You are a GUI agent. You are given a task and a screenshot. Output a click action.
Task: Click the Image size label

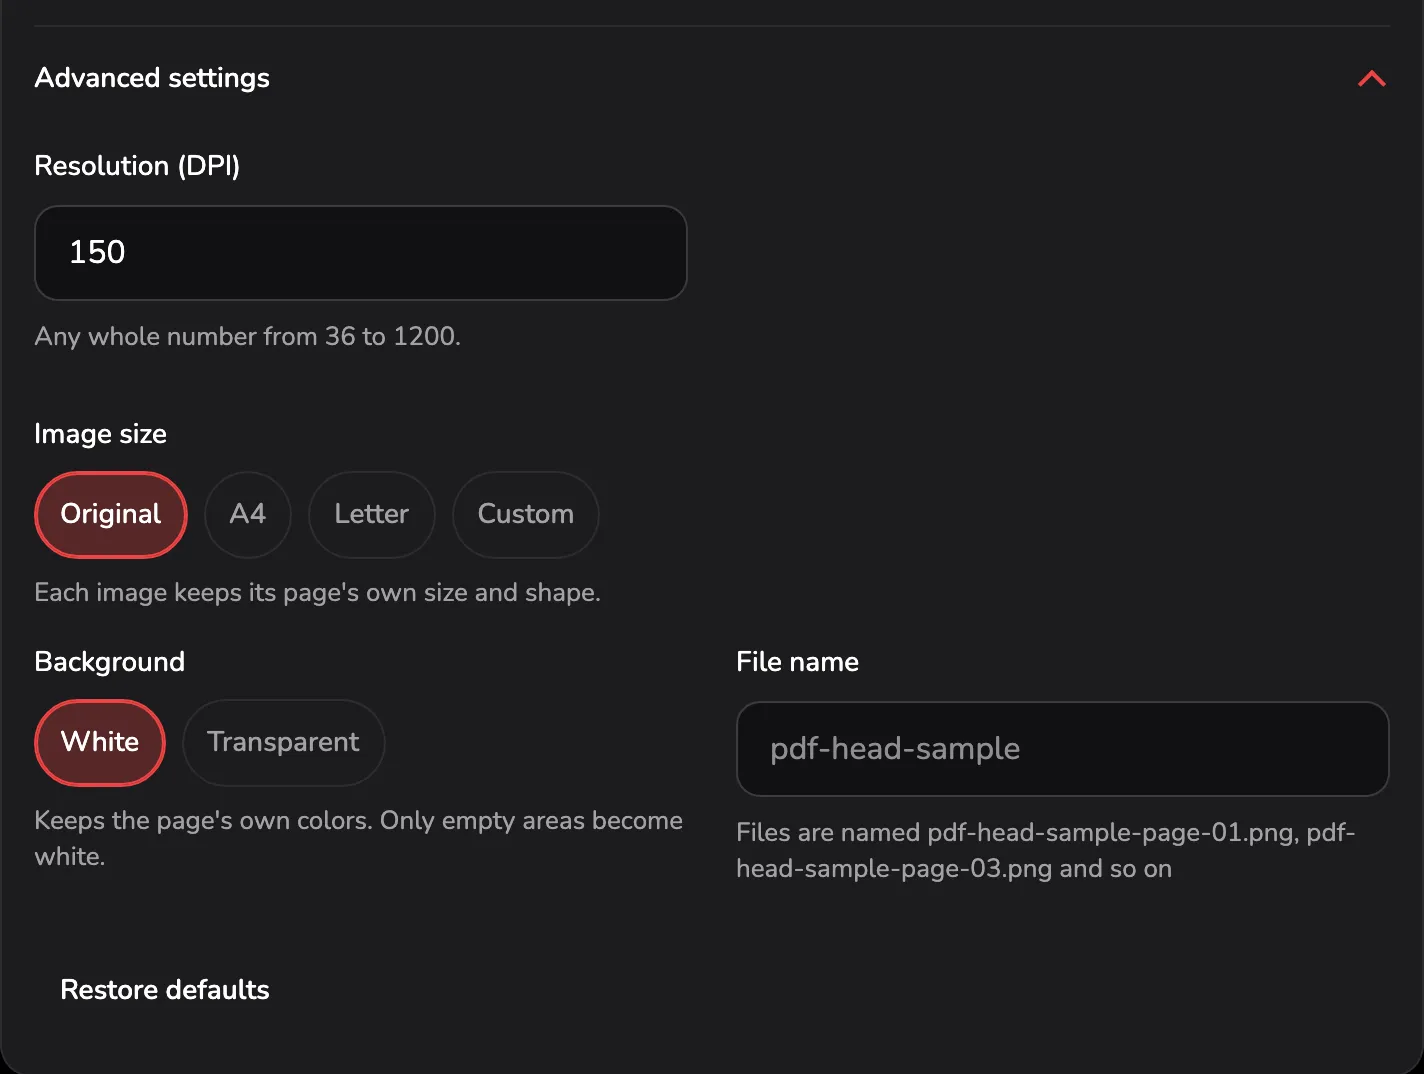coord(101,434)
